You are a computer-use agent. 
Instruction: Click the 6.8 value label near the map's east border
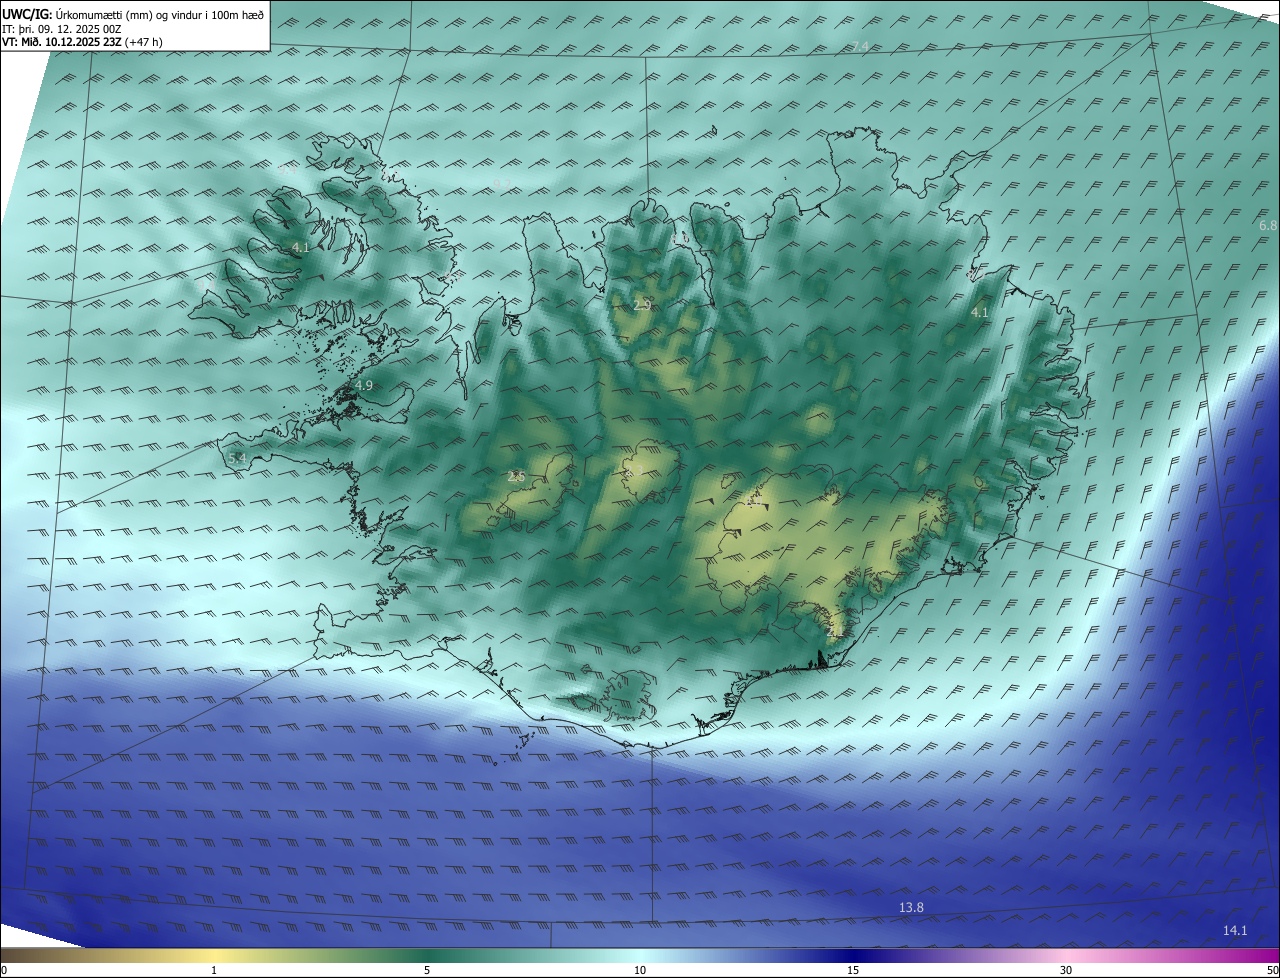(x=1268, y=226)
